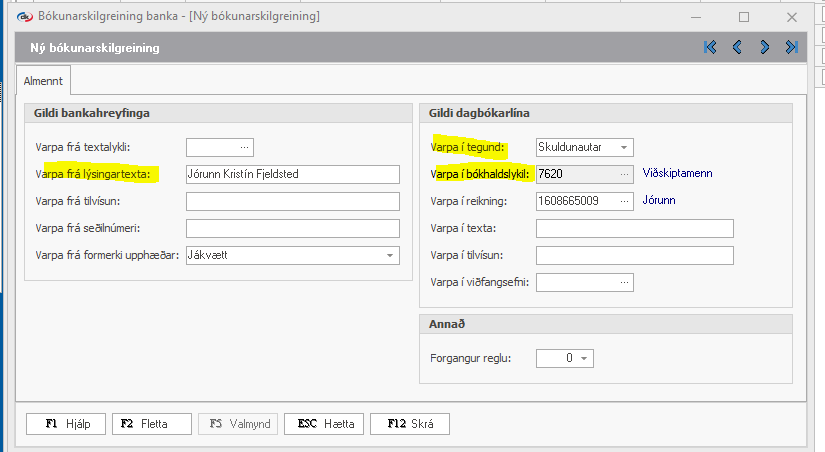This screenshot has width=825, height=452.
Task: Click the Varpa frá lýsingartexta field
Action: coord(292,174)
